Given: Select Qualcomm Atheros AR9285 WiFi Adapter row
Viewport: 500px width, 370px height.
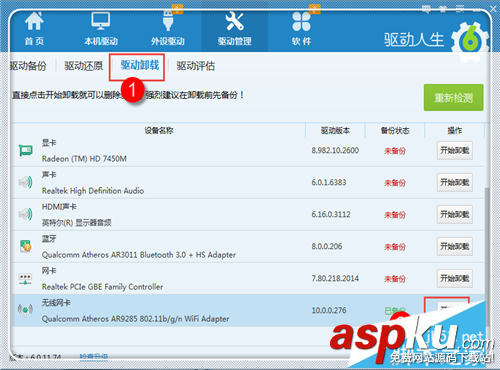Looking at the screenshot, I should coord(248,310).
